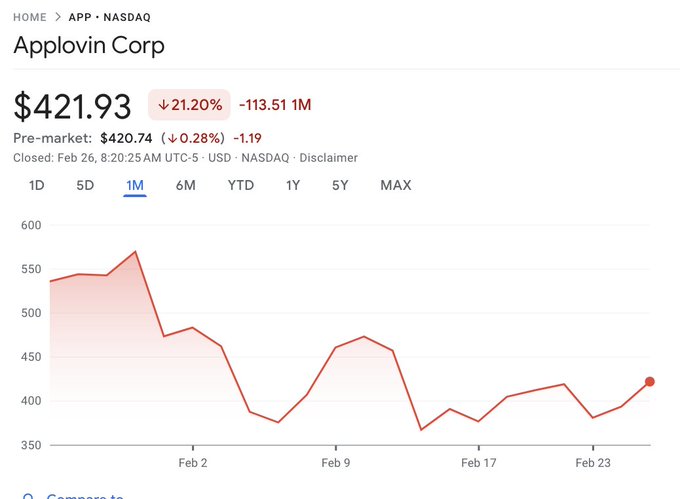
Task: Choose the 1Y chart range
Action: (x=293, y=185)
